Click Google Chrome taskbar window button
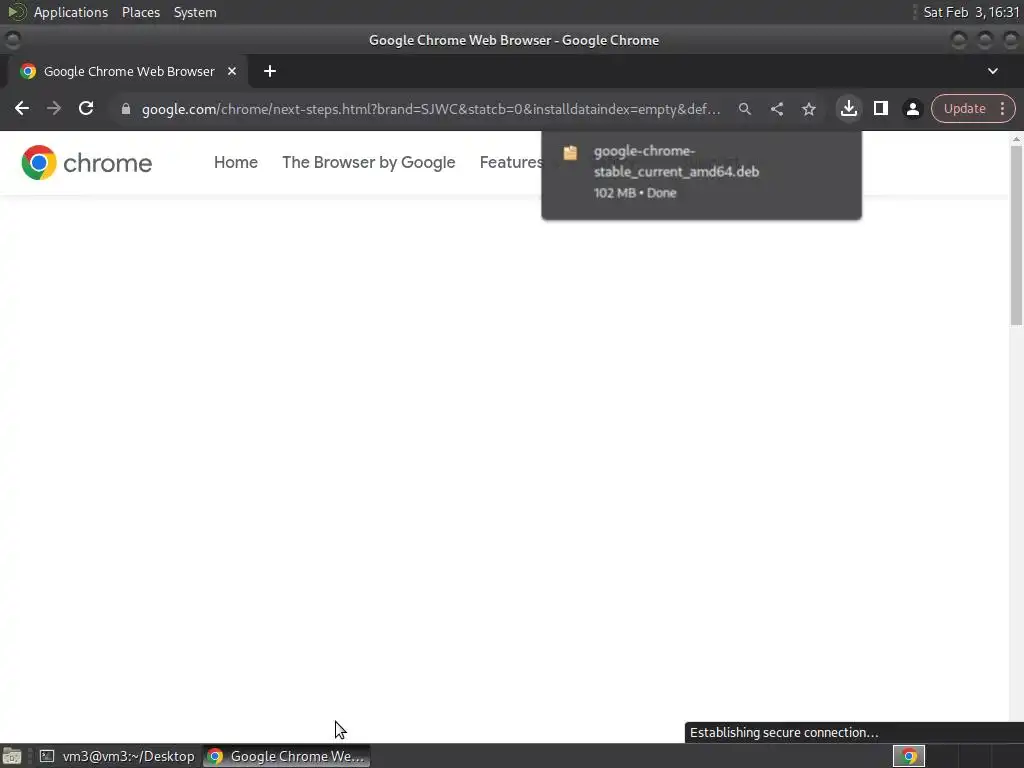Image resolution: width=1024 pixels, height=768 pixels. click(x=287, y=756)
